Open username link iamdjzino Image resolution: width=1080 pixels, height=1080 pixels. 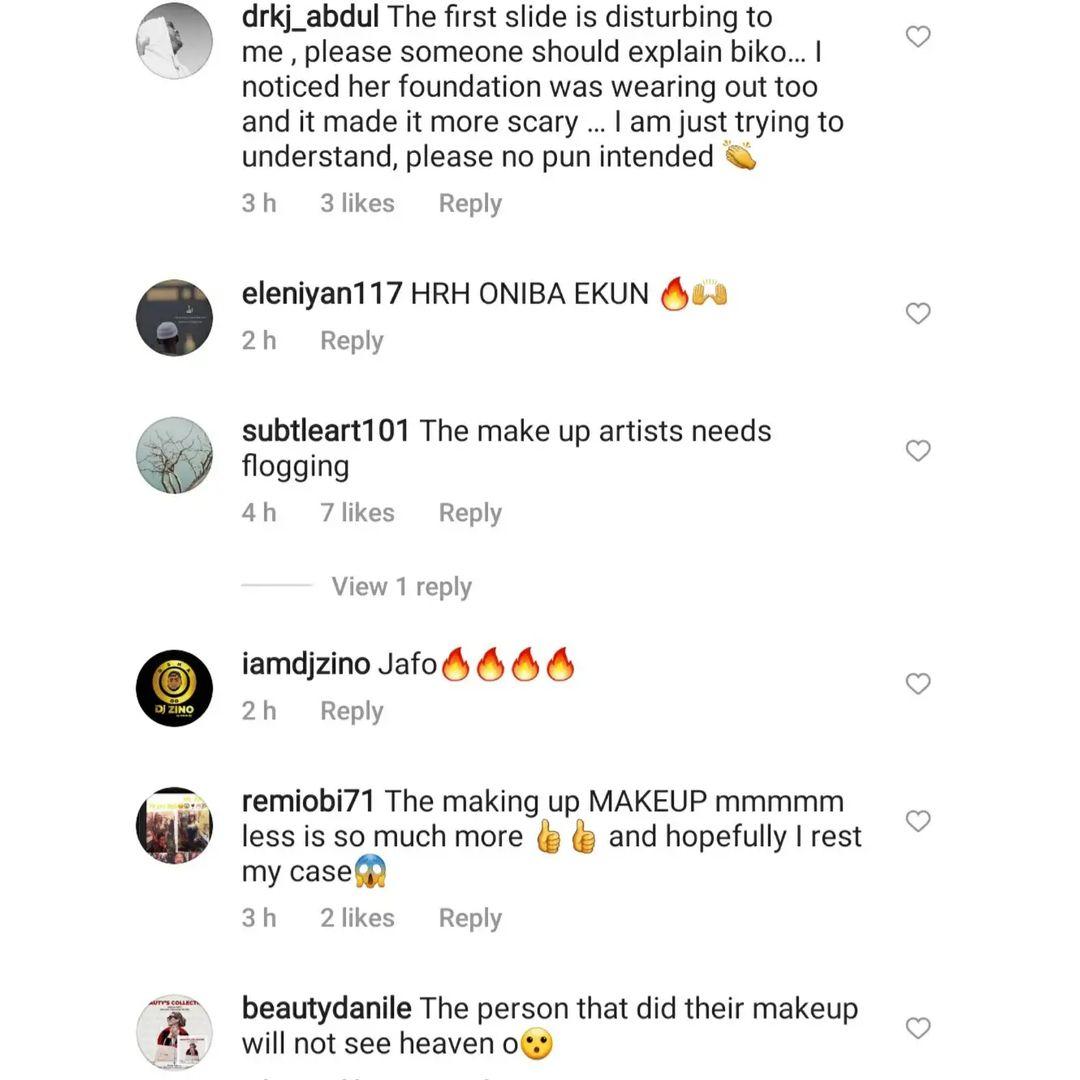pos(306,664)
